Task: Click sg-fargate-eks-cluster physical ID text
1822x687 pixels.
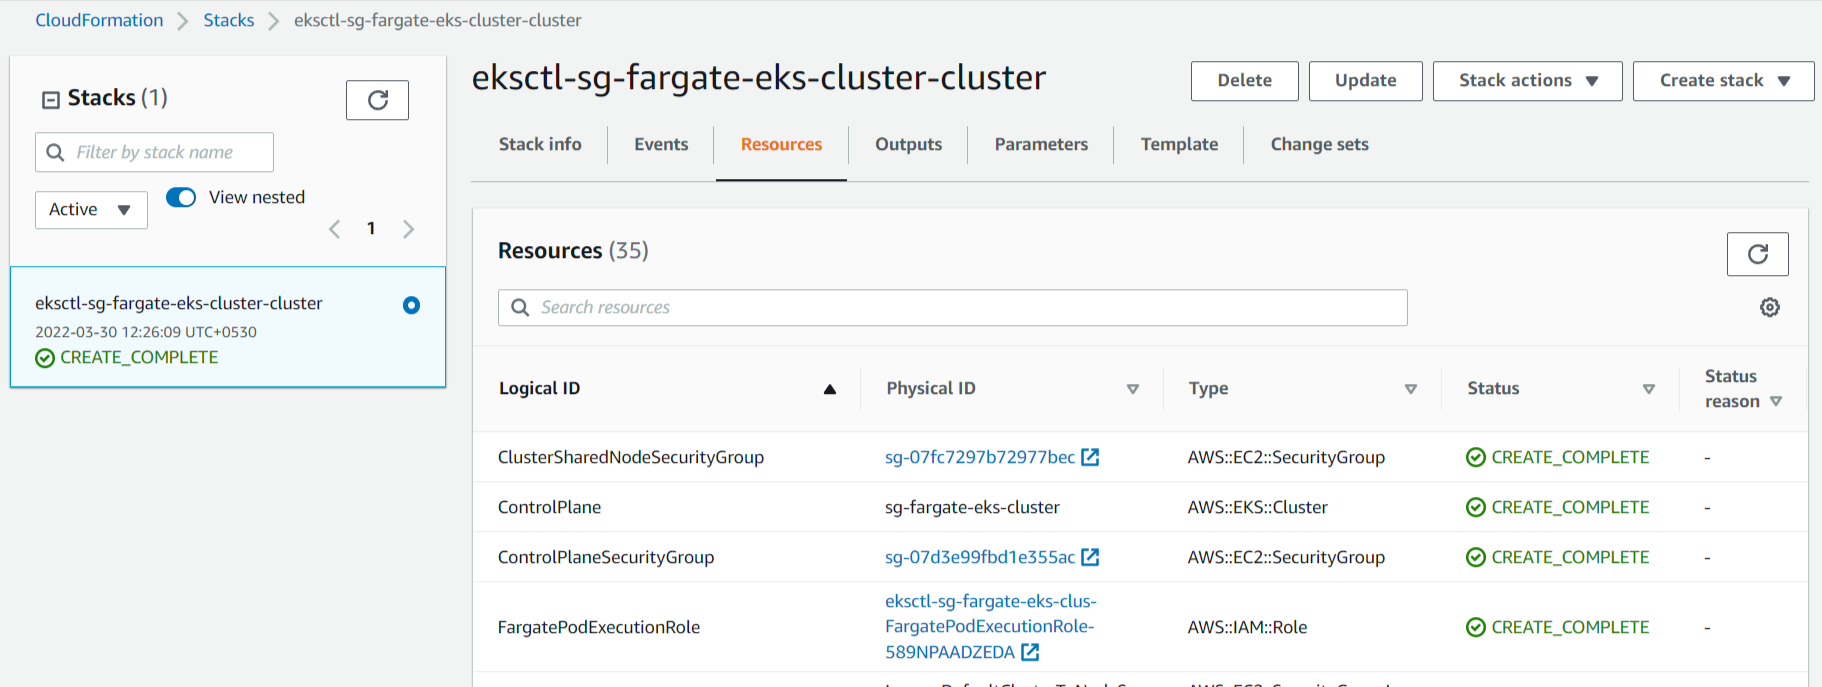Action: click(972, 507)
